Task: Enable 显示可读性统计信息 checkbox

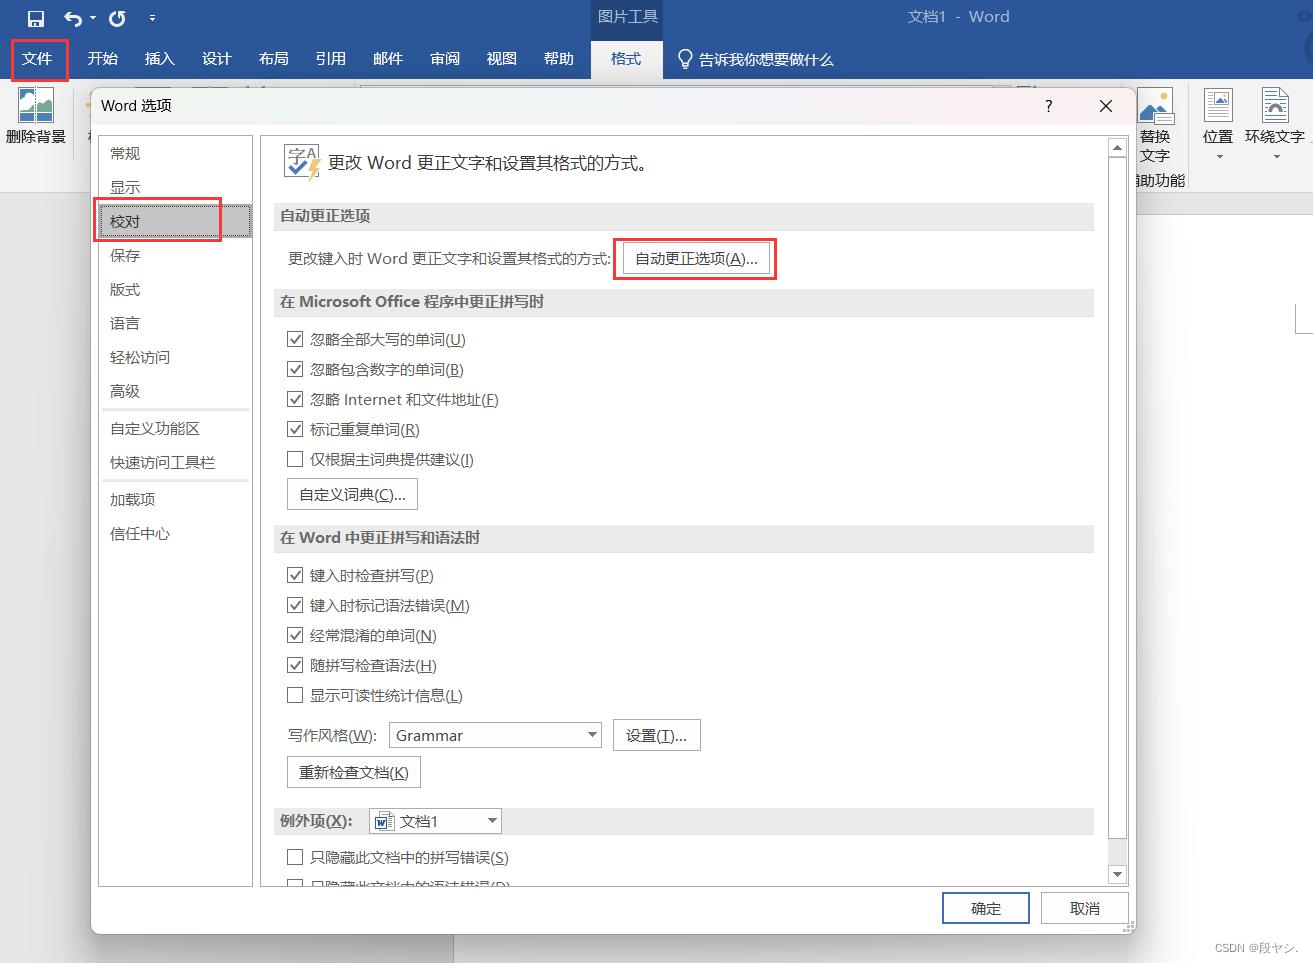Action: pos(295,696)
